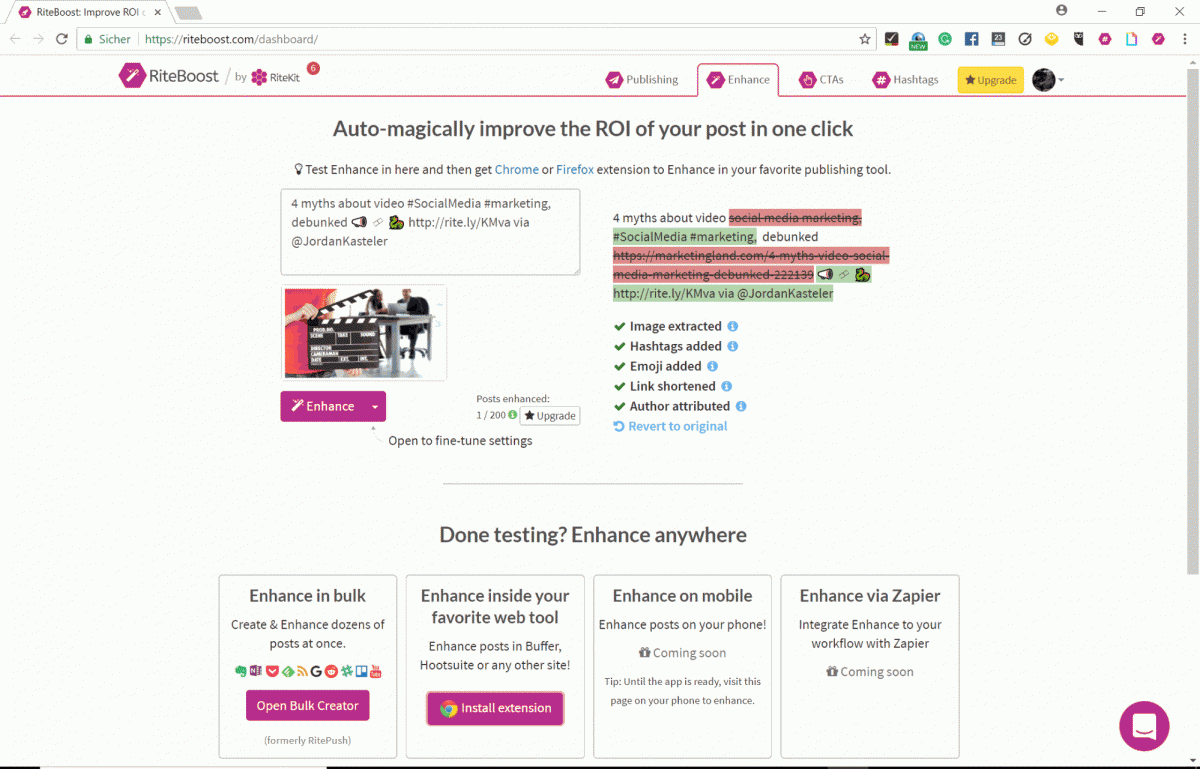
Task: Follow the Chrome extension link
Action: pos(516,169)
